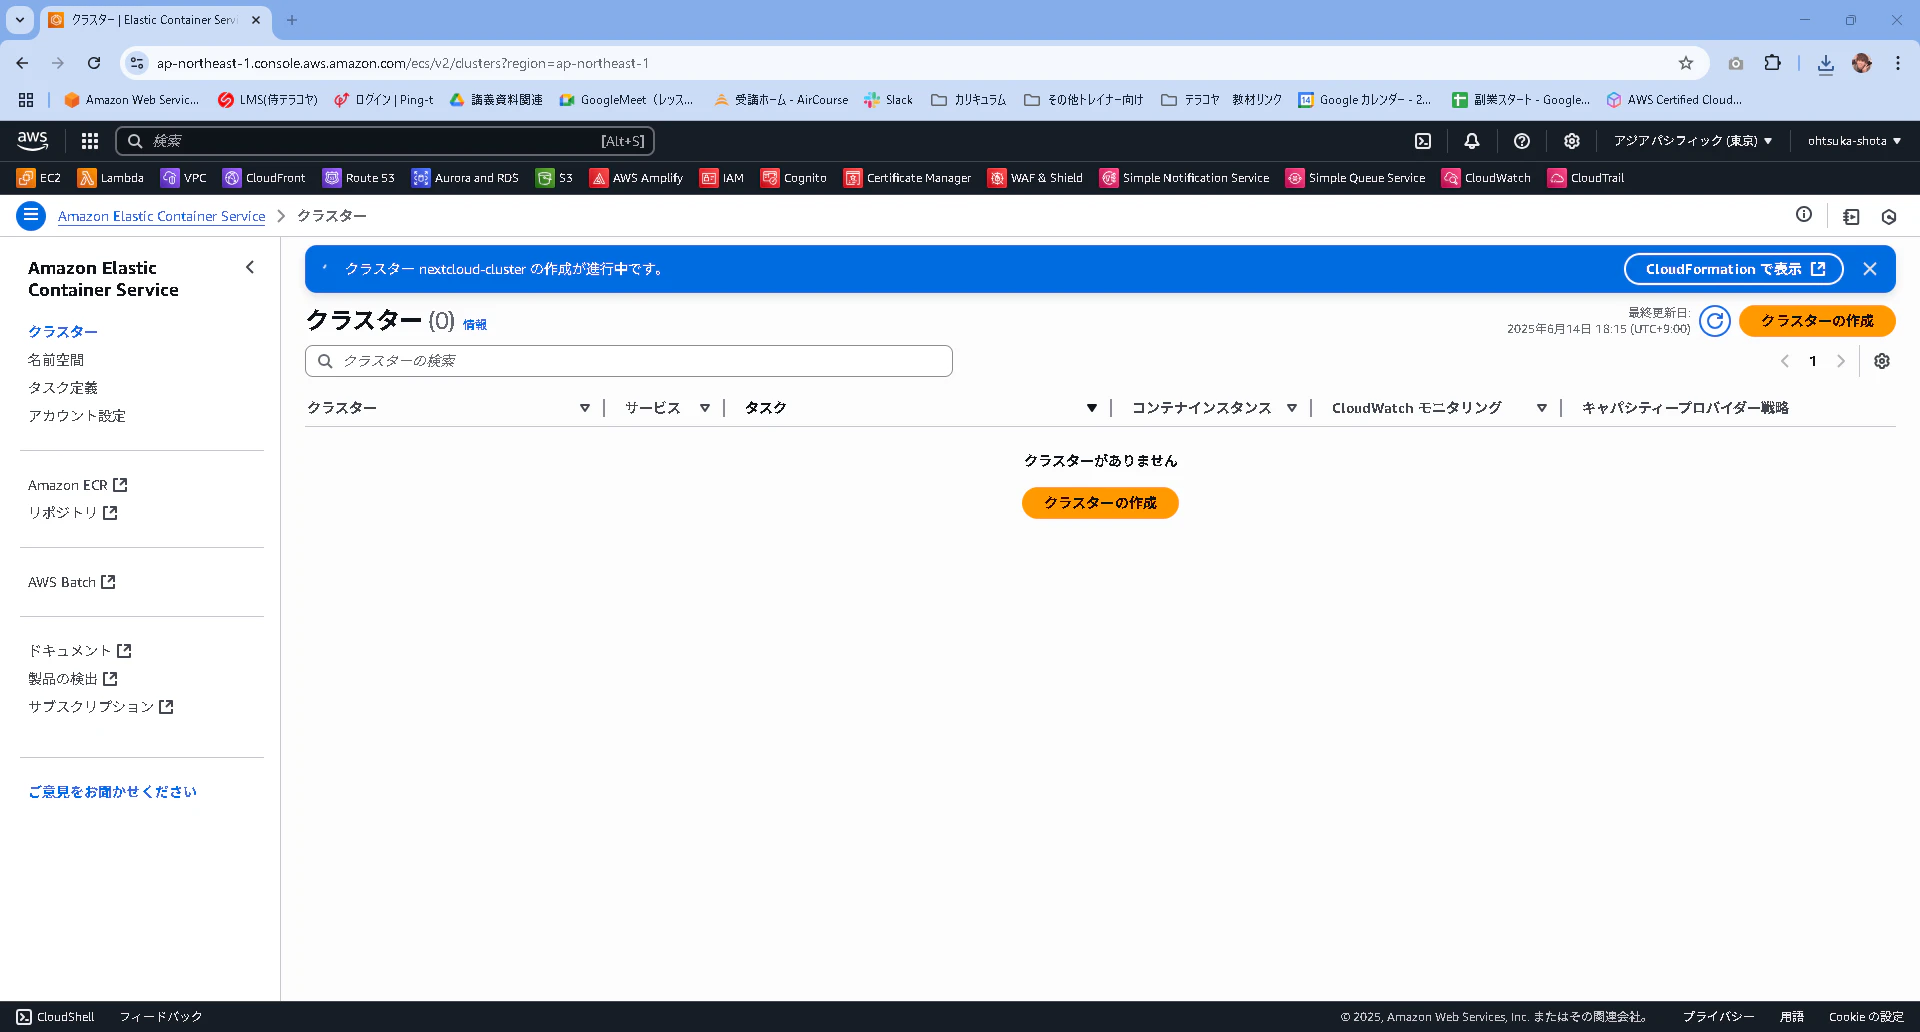Click ご意見をお聞かせください feedback link
This screenshot has width=1920, height=1032.
tap(113, 792)
